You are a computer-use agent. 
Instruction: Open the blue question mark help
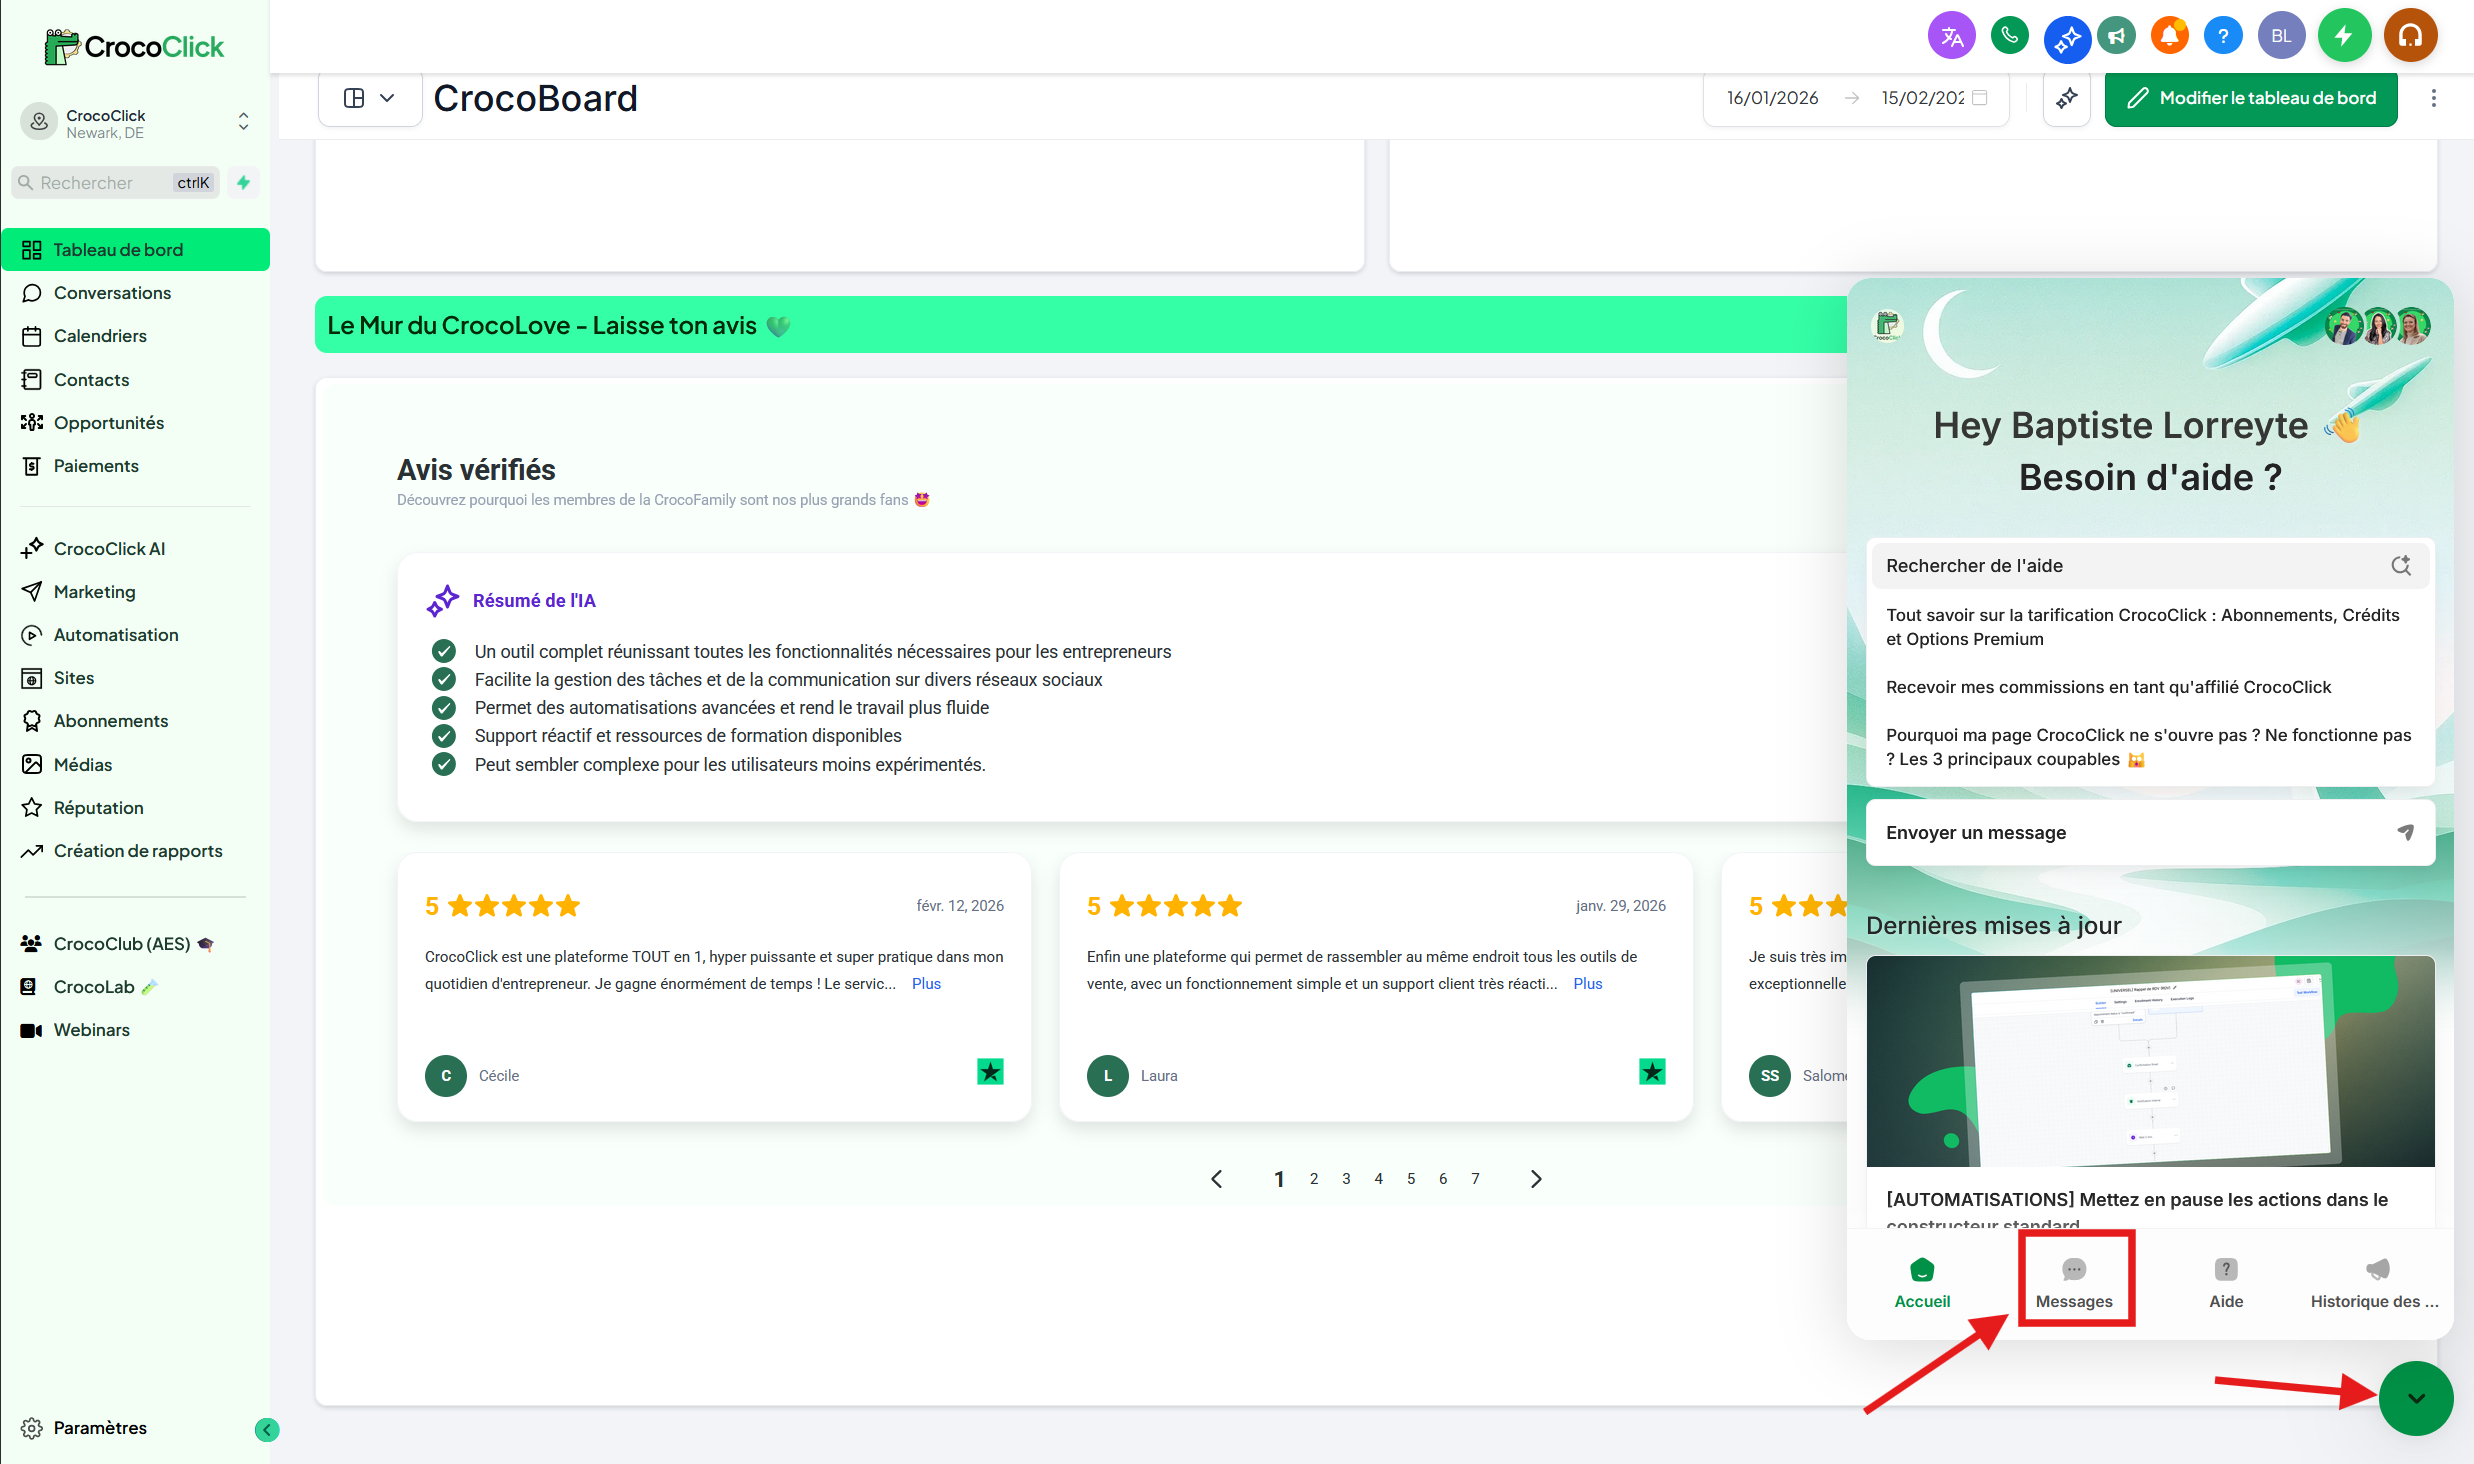coord(2223,37)
